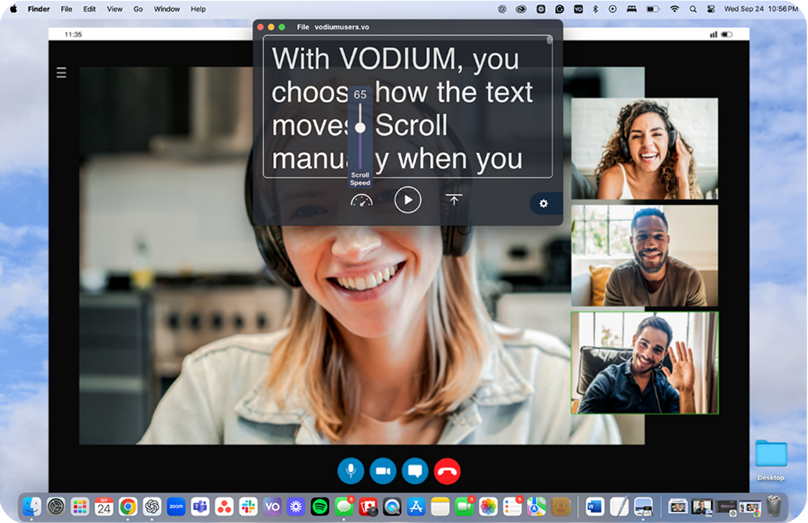The width and height of the screenshot is (808, 523).
Task: Open the Finder menu
Action: point(39,9)
